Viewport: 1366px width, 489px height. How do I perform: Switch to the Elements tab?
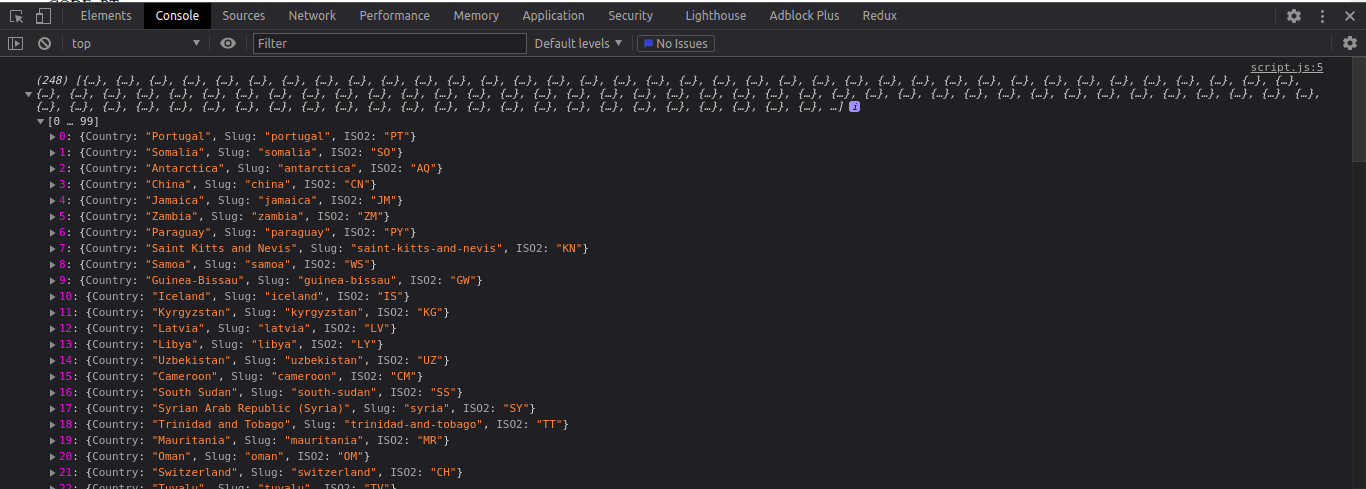106,16
